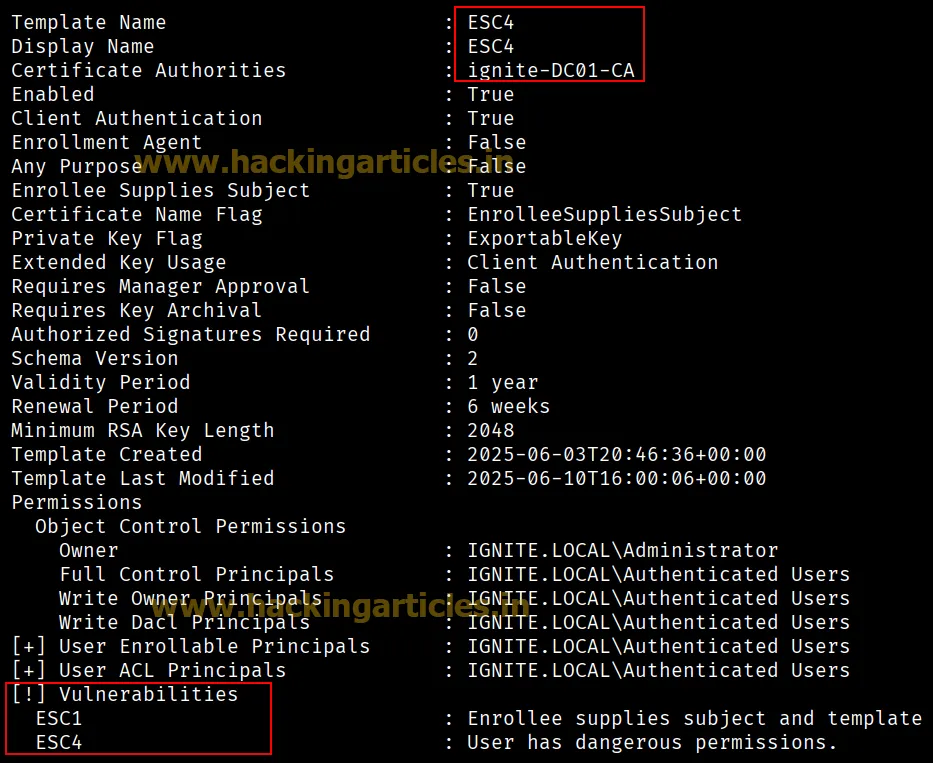Click the "[+]" marker before User Enrollable Principals
The image size is (933, 763).
[29, 646]
